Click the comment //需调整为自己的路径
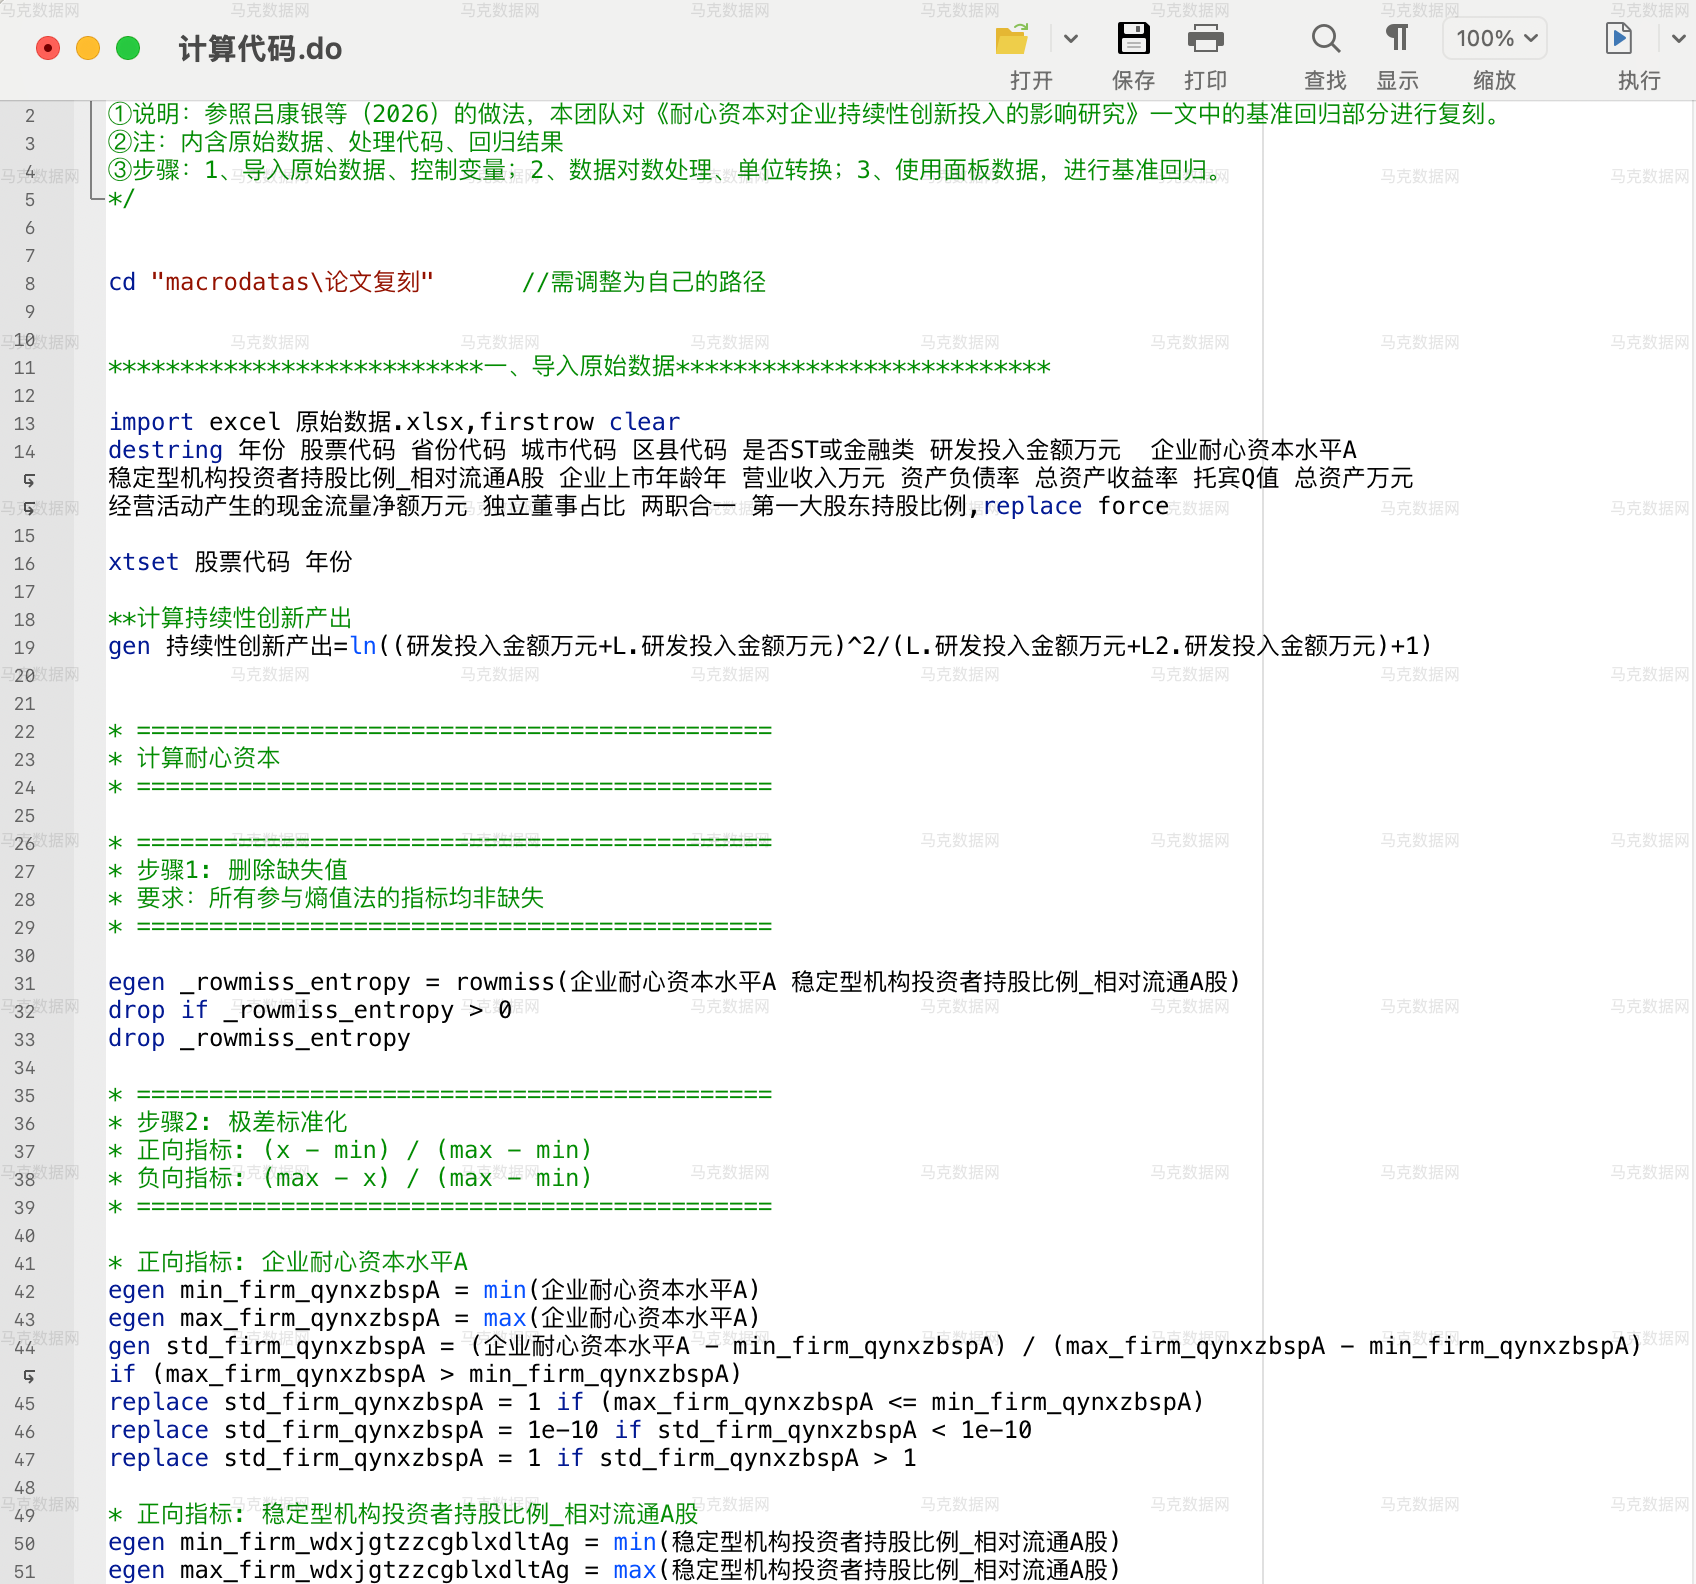Viewport: 1696px width, 1584px height. [644, 282]
